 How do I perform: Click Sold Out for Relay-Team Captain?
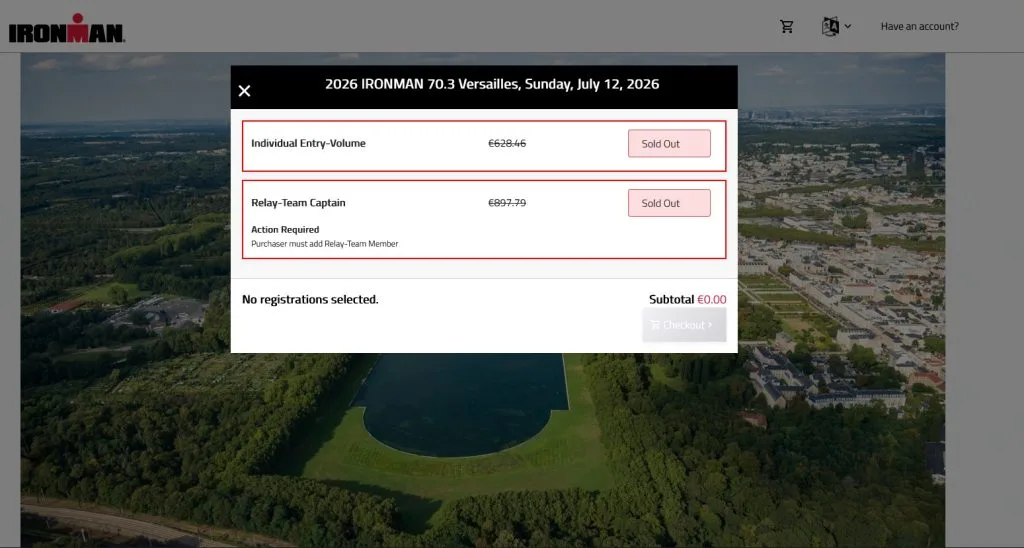(x=669, y=203)
